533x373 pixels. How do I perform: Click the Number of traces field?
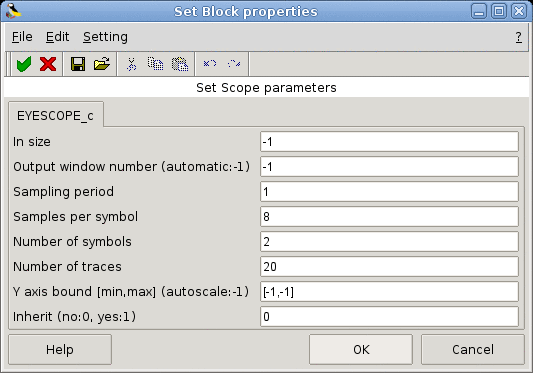point(389,267)
